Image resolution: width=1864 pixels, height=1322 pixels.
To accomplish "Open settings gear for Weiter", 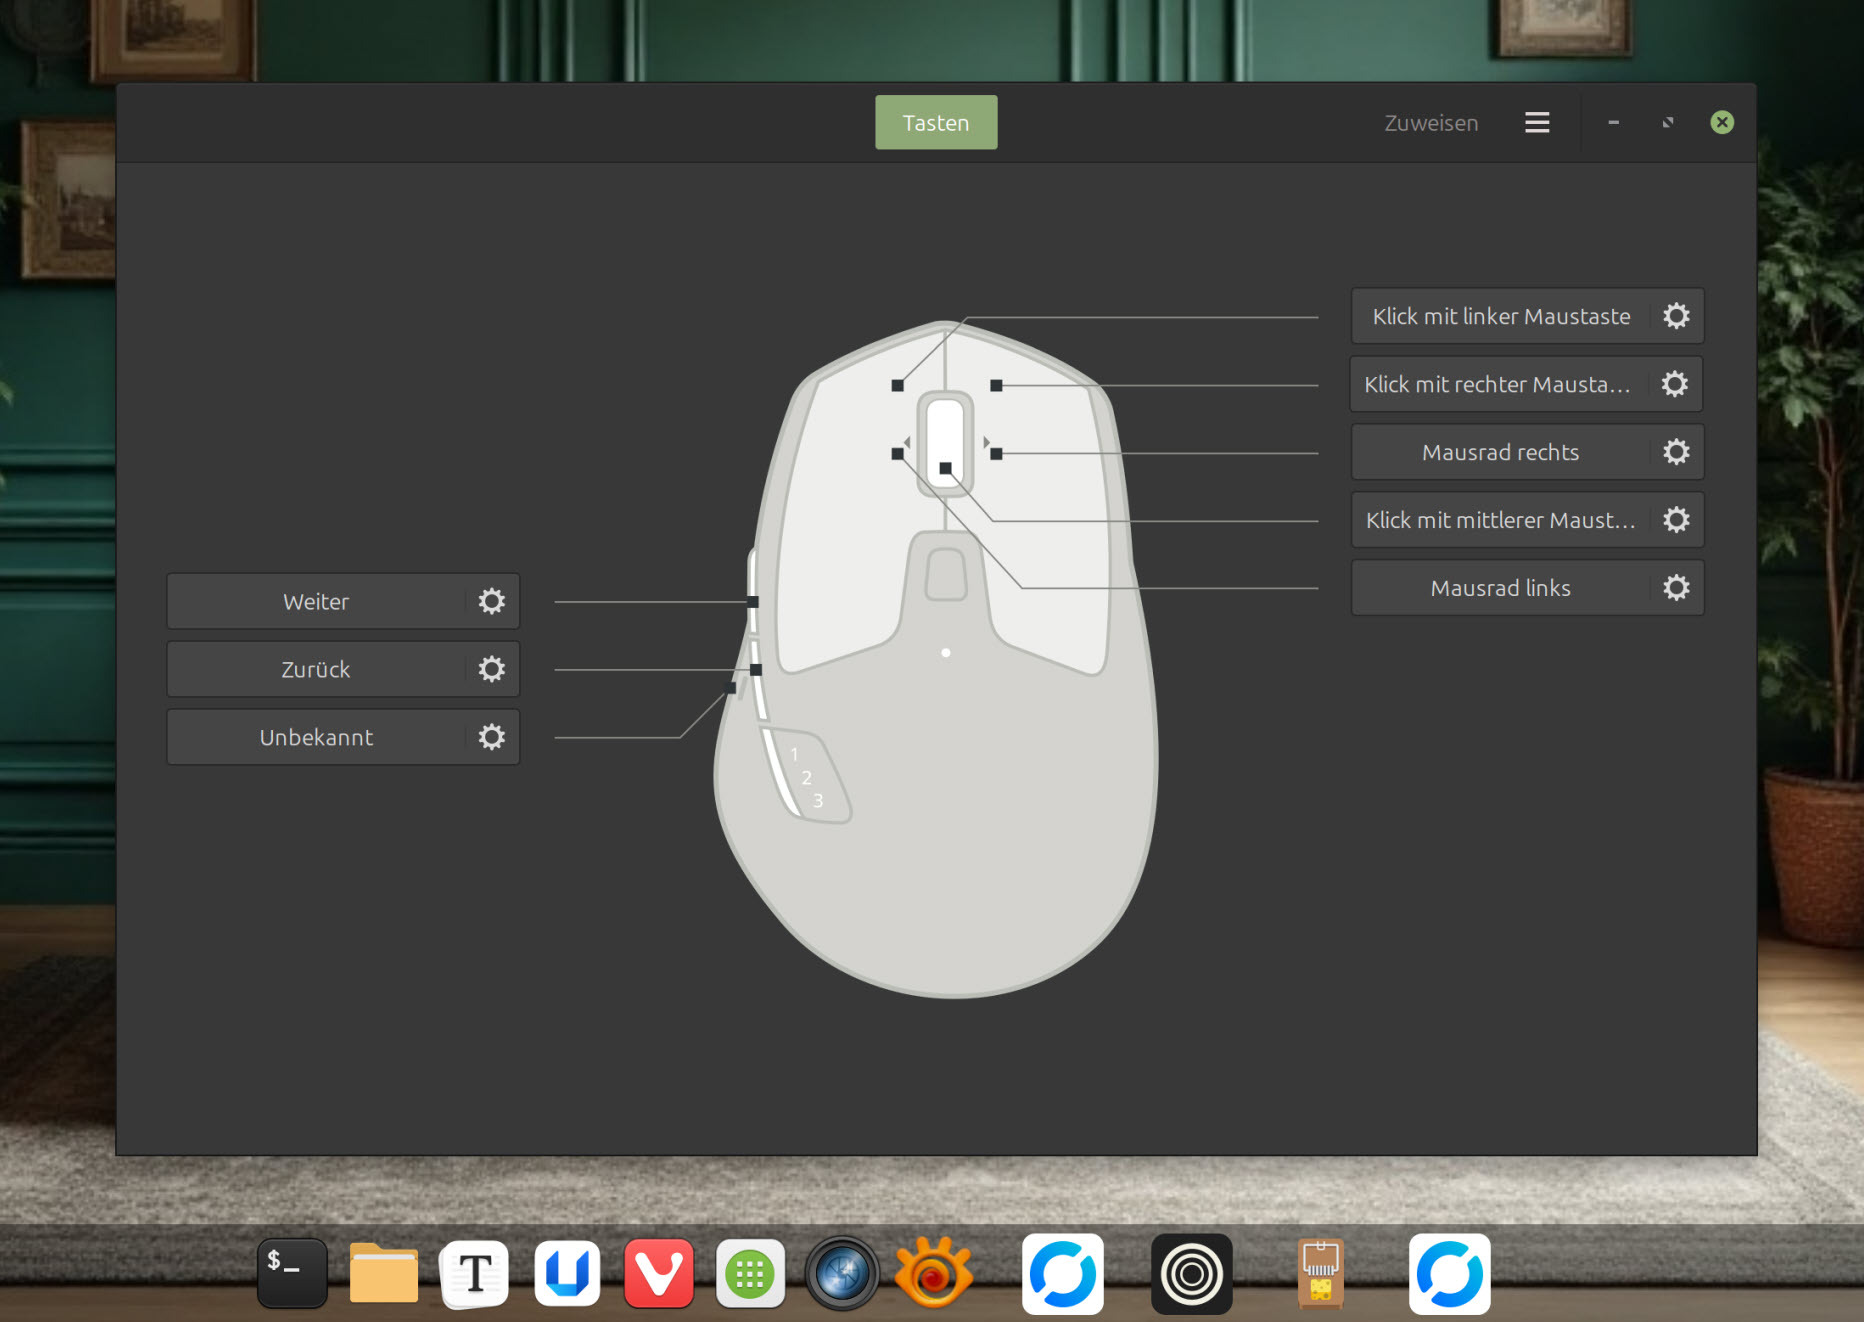I will (x=491, y=601).
